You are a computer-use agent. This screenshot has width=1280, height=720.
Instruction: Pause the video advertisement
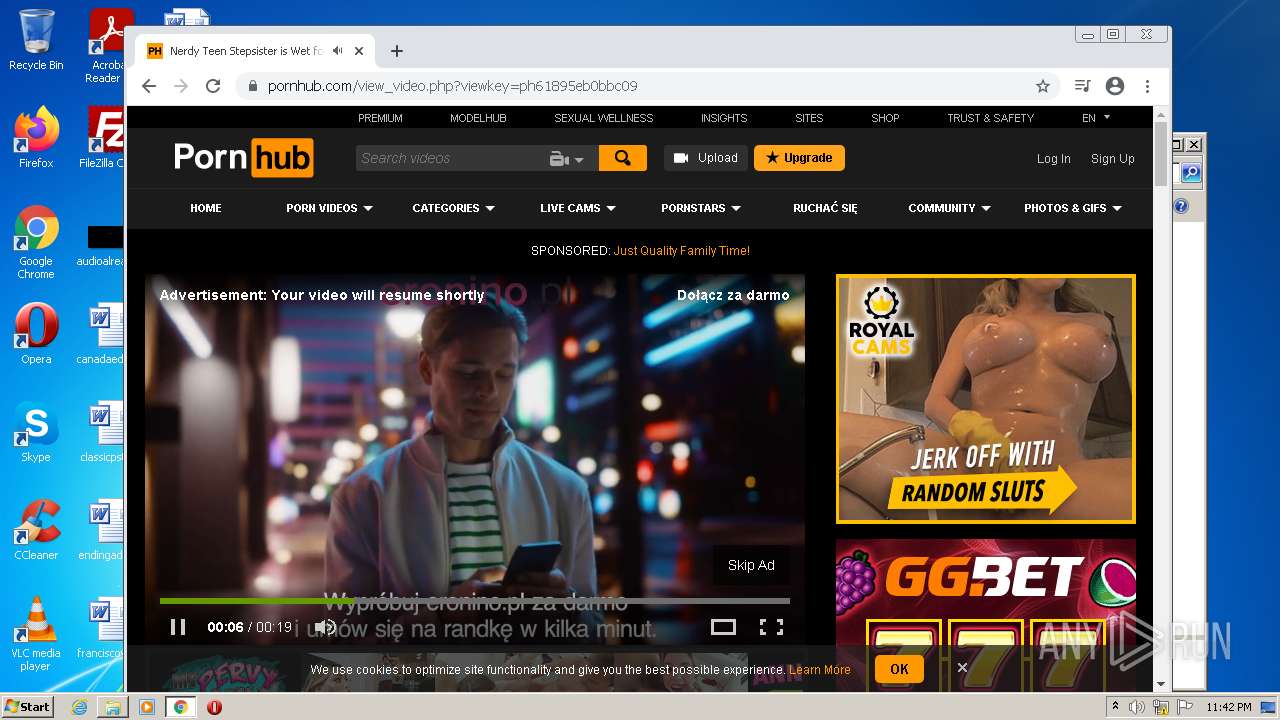[178, 627]
